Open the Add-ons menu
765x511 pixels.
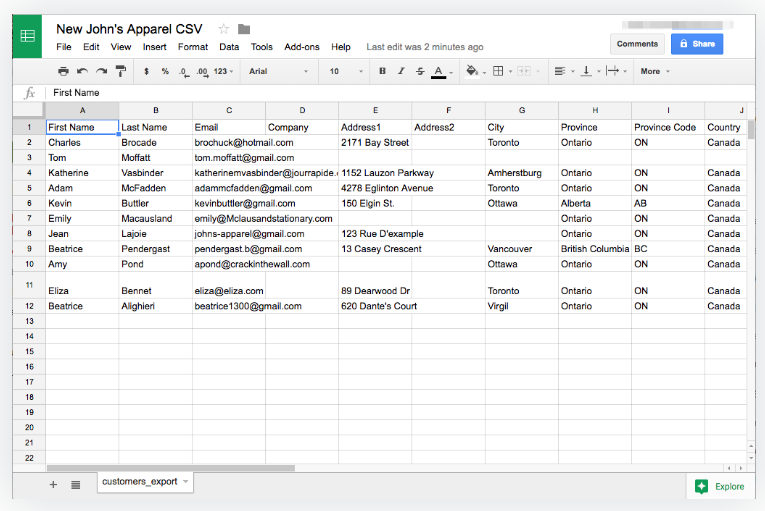coord(302,47)
